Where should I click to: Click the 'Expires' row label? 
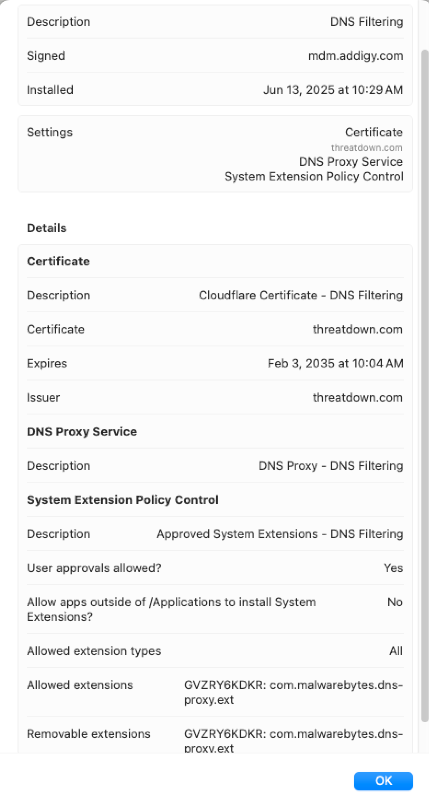[x=47, y=363]
